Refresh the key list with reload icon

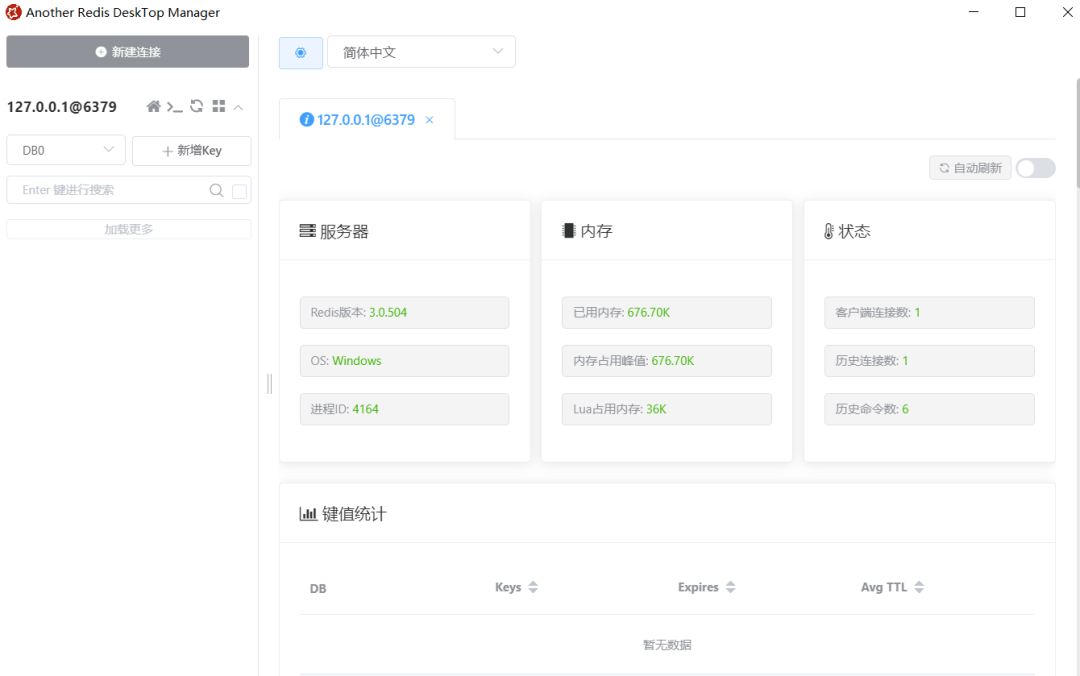coord(197,106)
